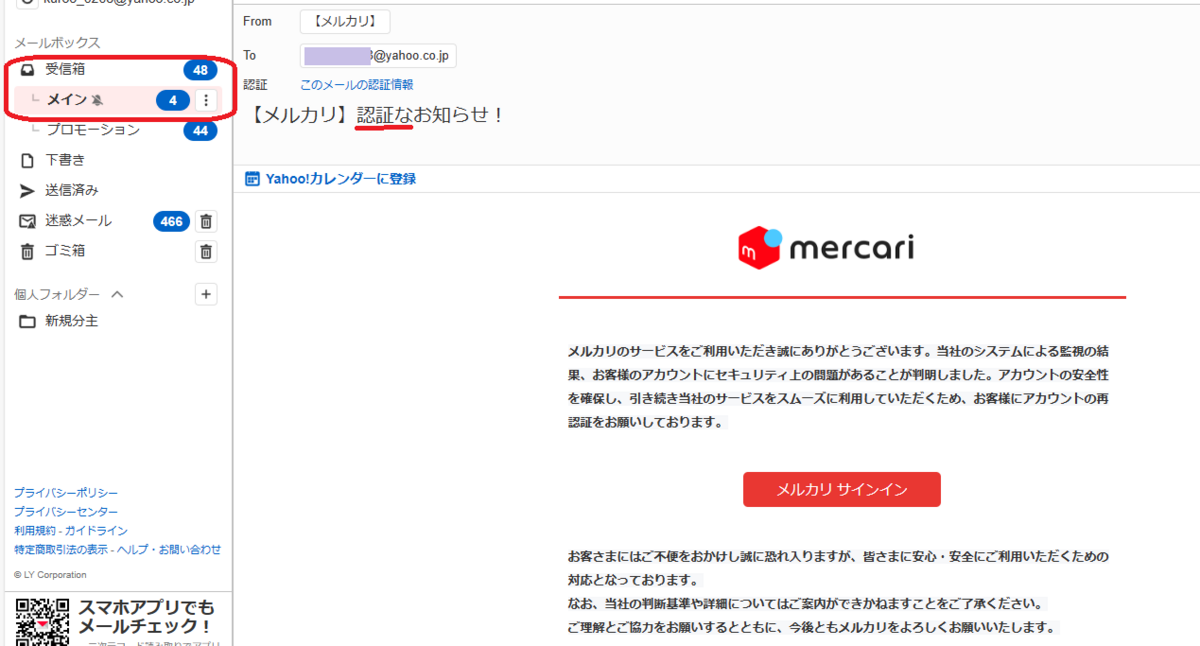1200x646 pixels.
Task: Click the email subject 【メルカリ】認証なお知らせ！
Action: [x=377, y=115]
